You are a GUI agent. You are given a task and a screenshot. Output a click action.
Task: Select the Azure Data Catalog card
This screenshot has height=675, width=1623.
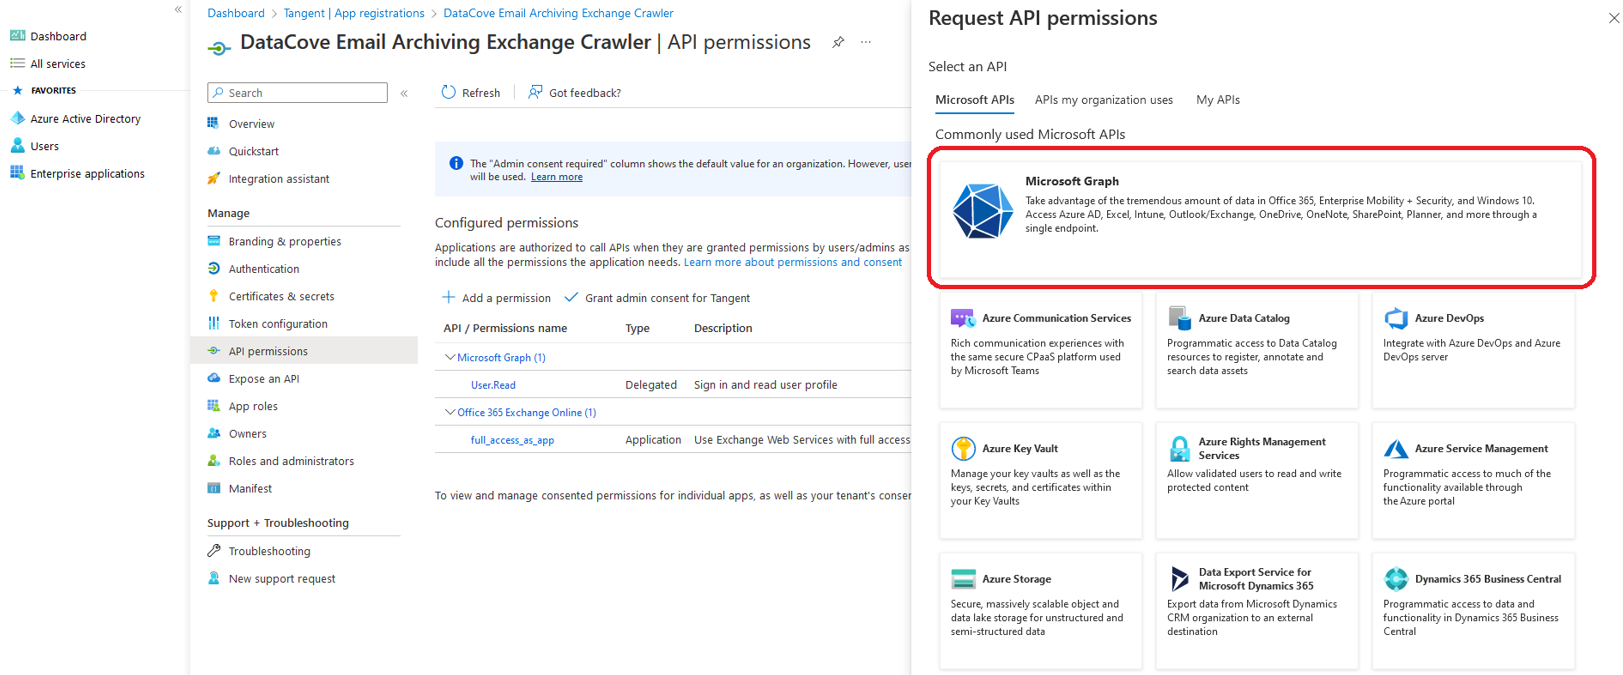click(1257, 349)
